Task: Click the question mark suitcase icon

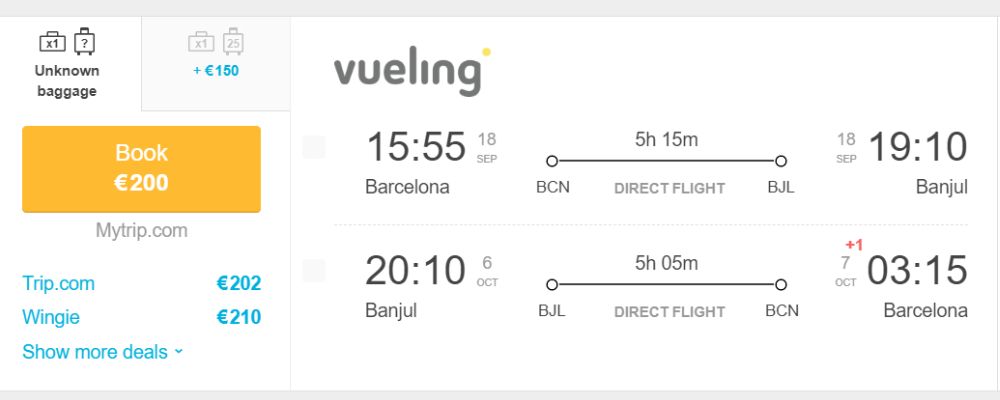Action: coord(84,41)
